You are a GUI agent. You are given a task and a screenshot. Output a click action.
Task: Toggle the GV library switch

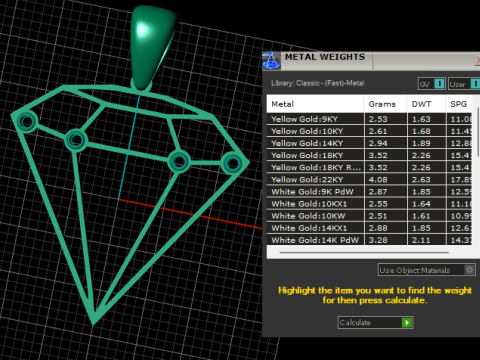(x=439, y=84)
